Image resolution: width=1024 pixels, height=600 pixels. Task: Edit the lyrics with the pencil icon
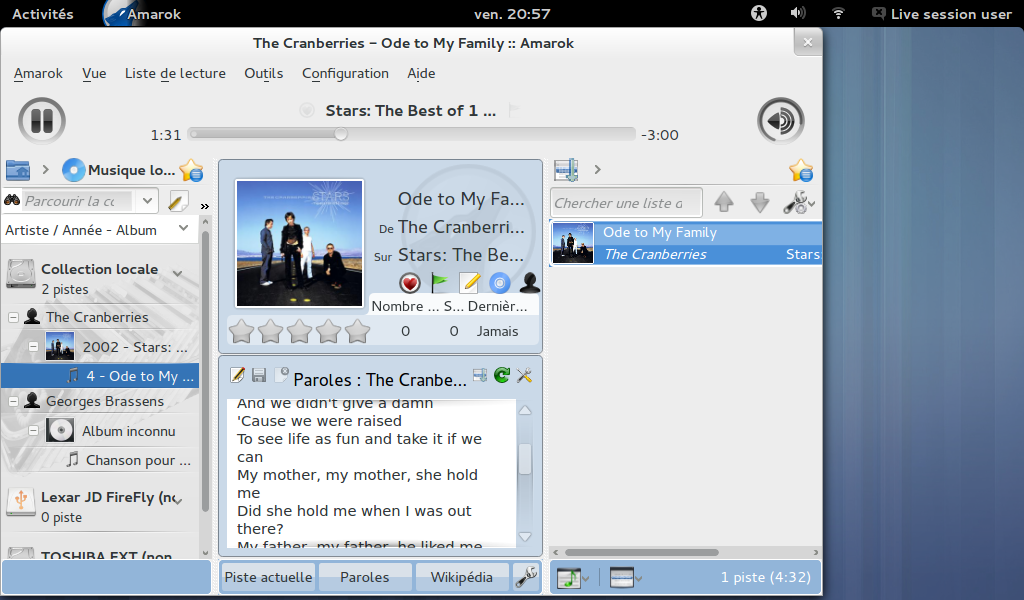coord(238,375)
